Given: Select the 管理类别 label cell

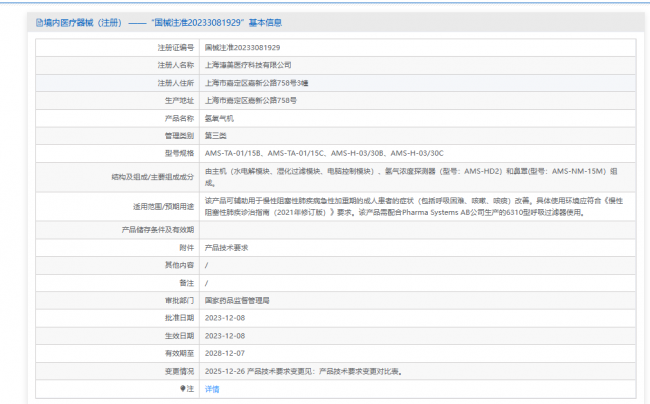Looking at the screenshot, I should tap(118, 135).
